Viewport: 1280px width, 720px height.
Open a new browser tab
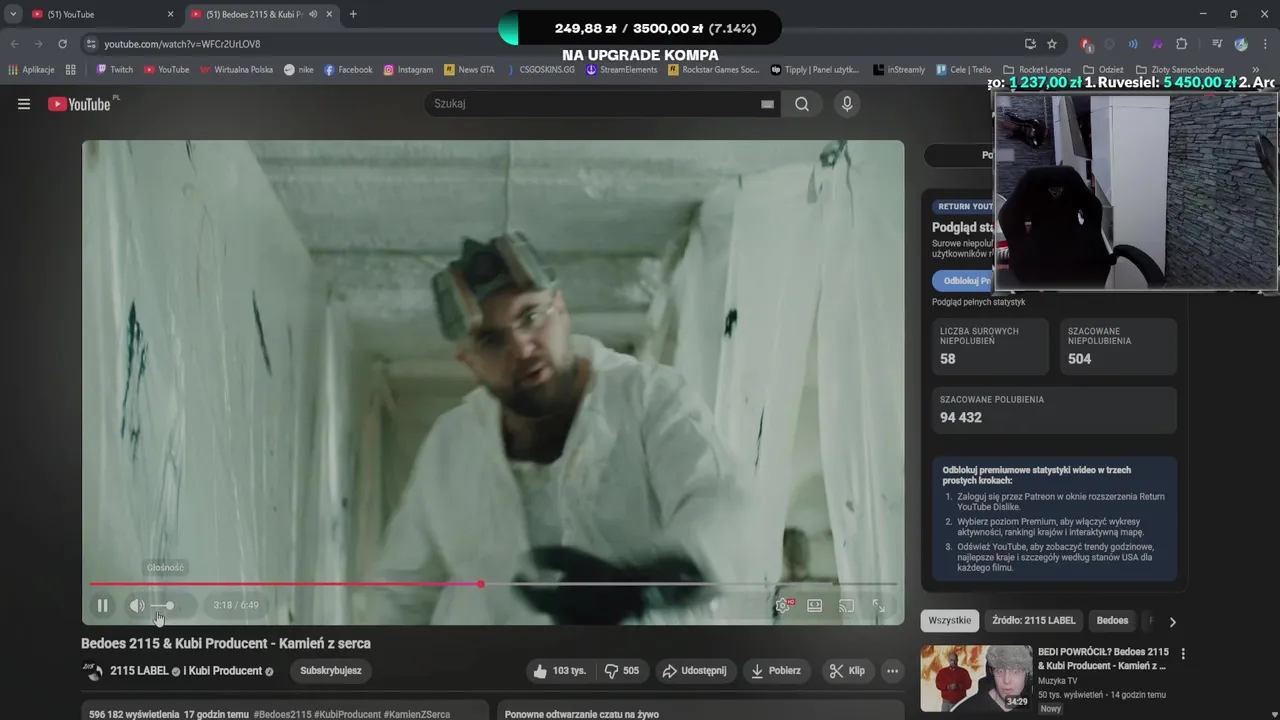353,14
